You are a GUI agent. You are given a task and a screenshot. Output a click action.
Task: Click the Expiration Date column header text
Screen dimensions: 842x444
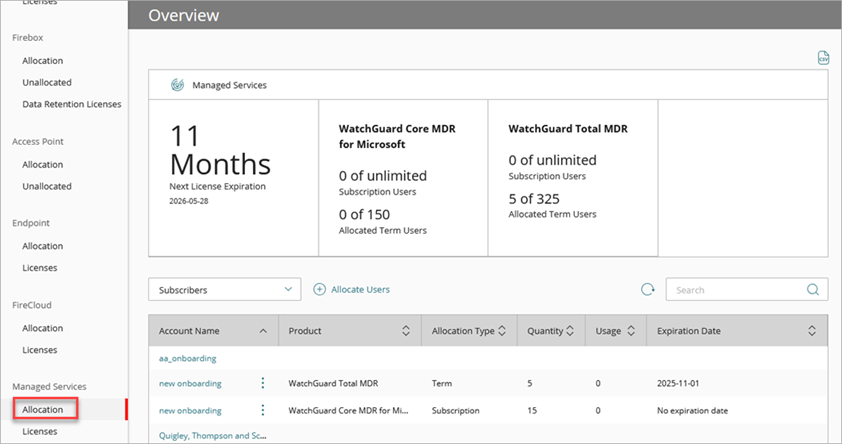point(689,331)
